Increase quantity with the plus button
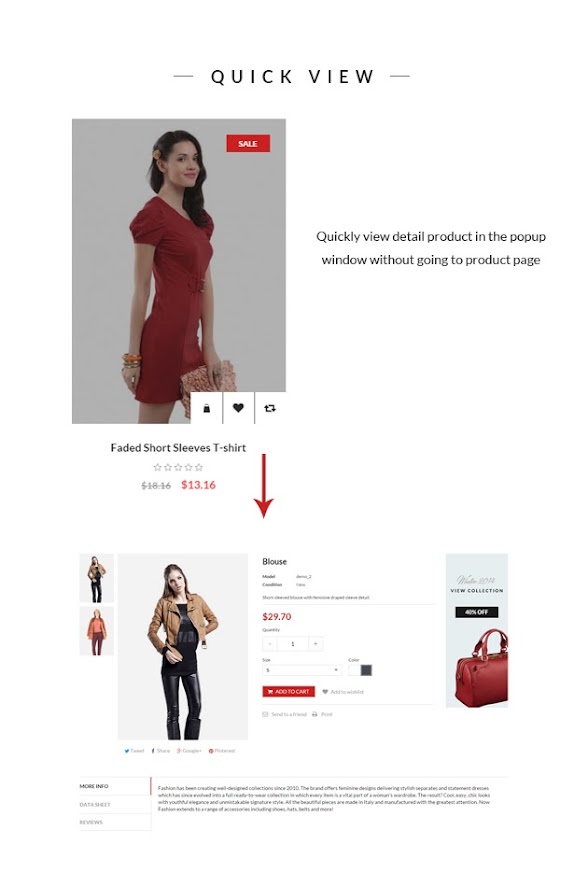The height and width of the screenshot is (873, 574). click(x=316, y=644)
